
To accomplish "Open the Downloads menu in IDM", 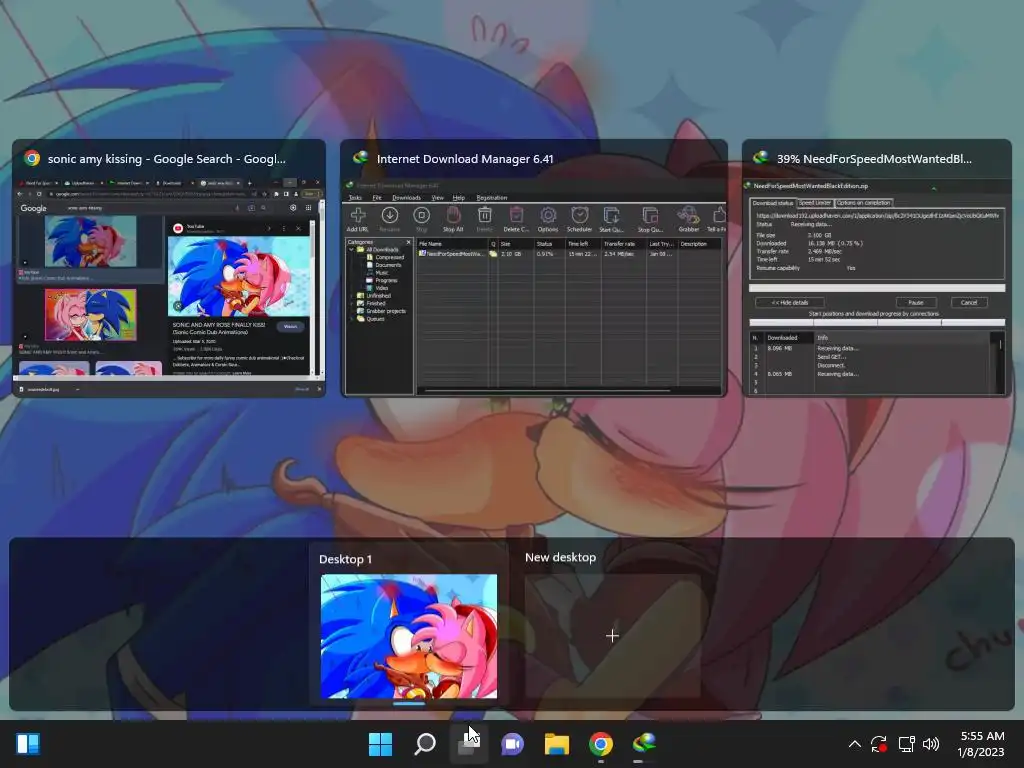I will pos(406,197).
